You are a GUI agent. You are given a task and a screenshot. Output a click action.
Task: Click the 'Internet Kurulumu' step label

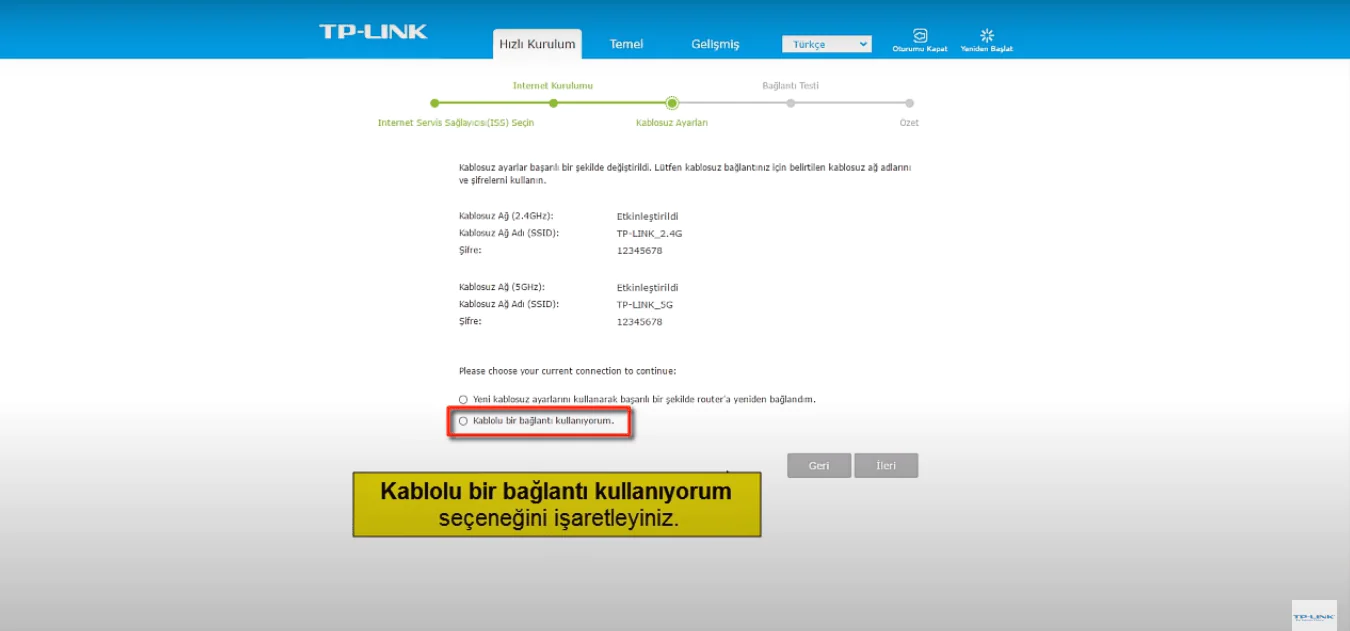[553, 86]
